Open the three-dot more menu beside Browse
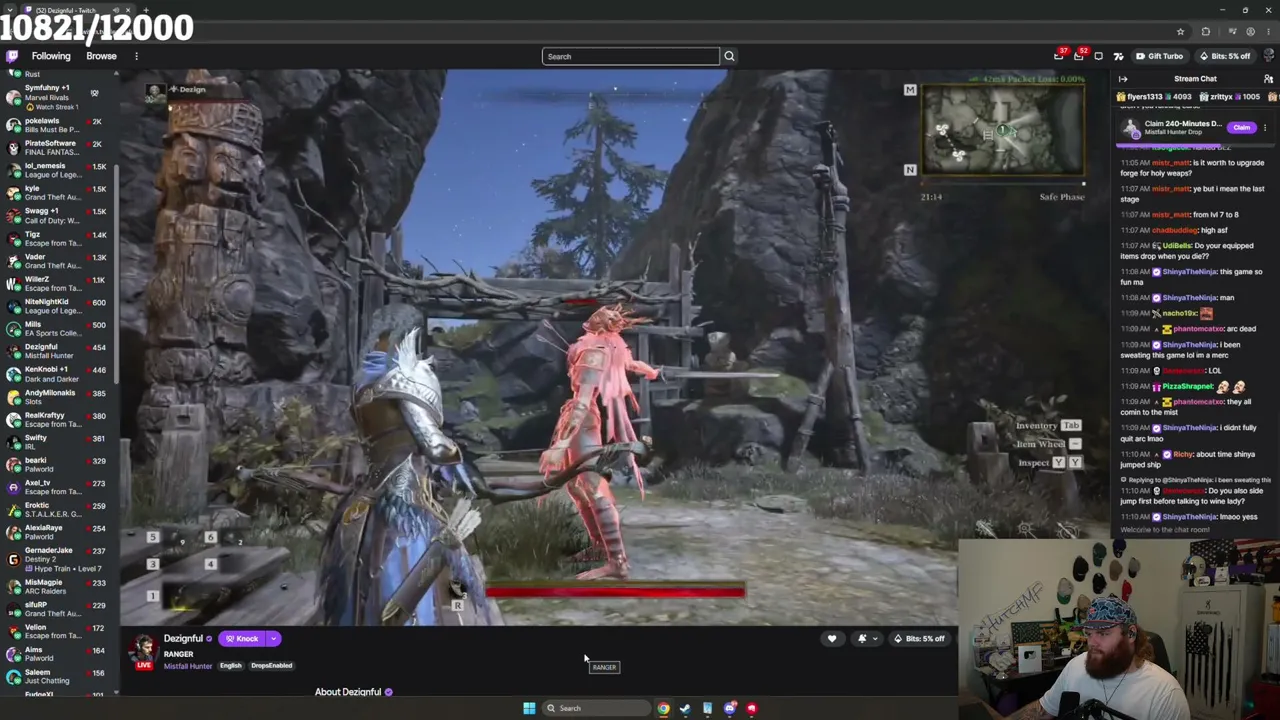The image size is (1280, 720). 136,56
